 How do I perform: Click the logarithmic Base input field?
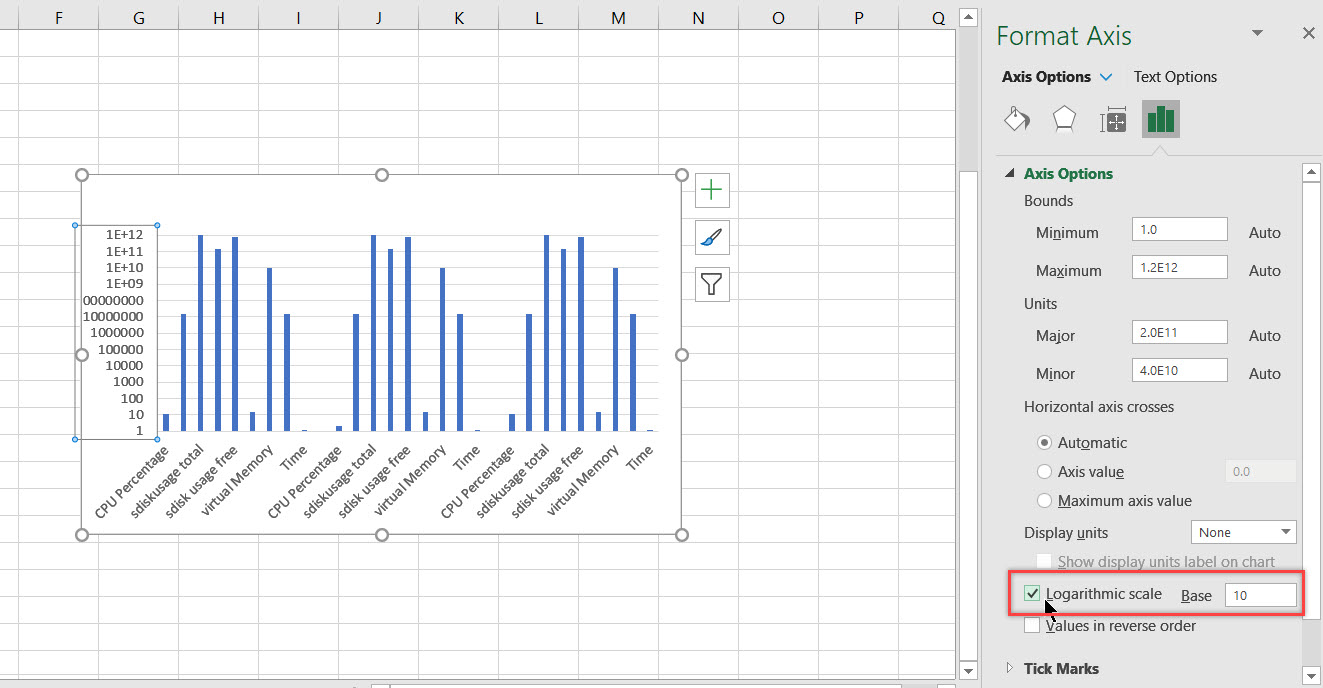[x=1260, y=595]
